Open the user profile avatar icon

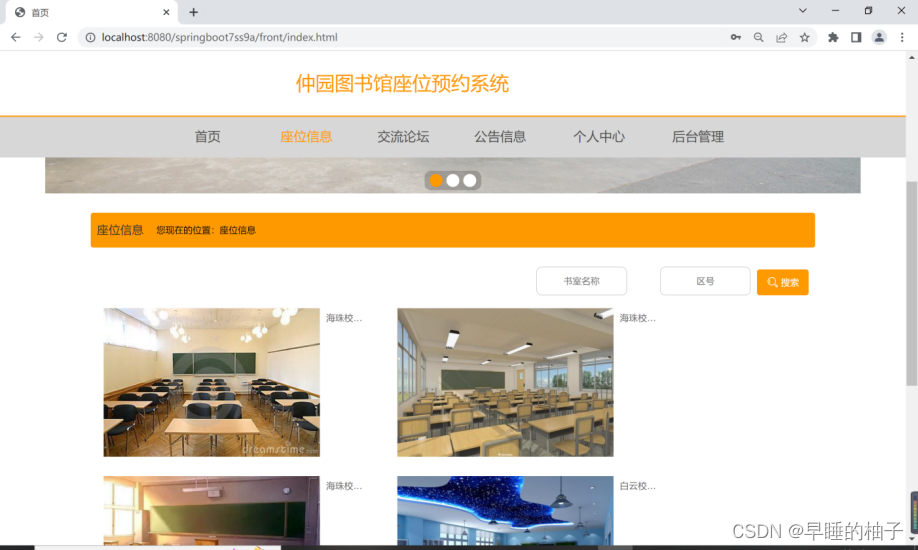point(879,37)
